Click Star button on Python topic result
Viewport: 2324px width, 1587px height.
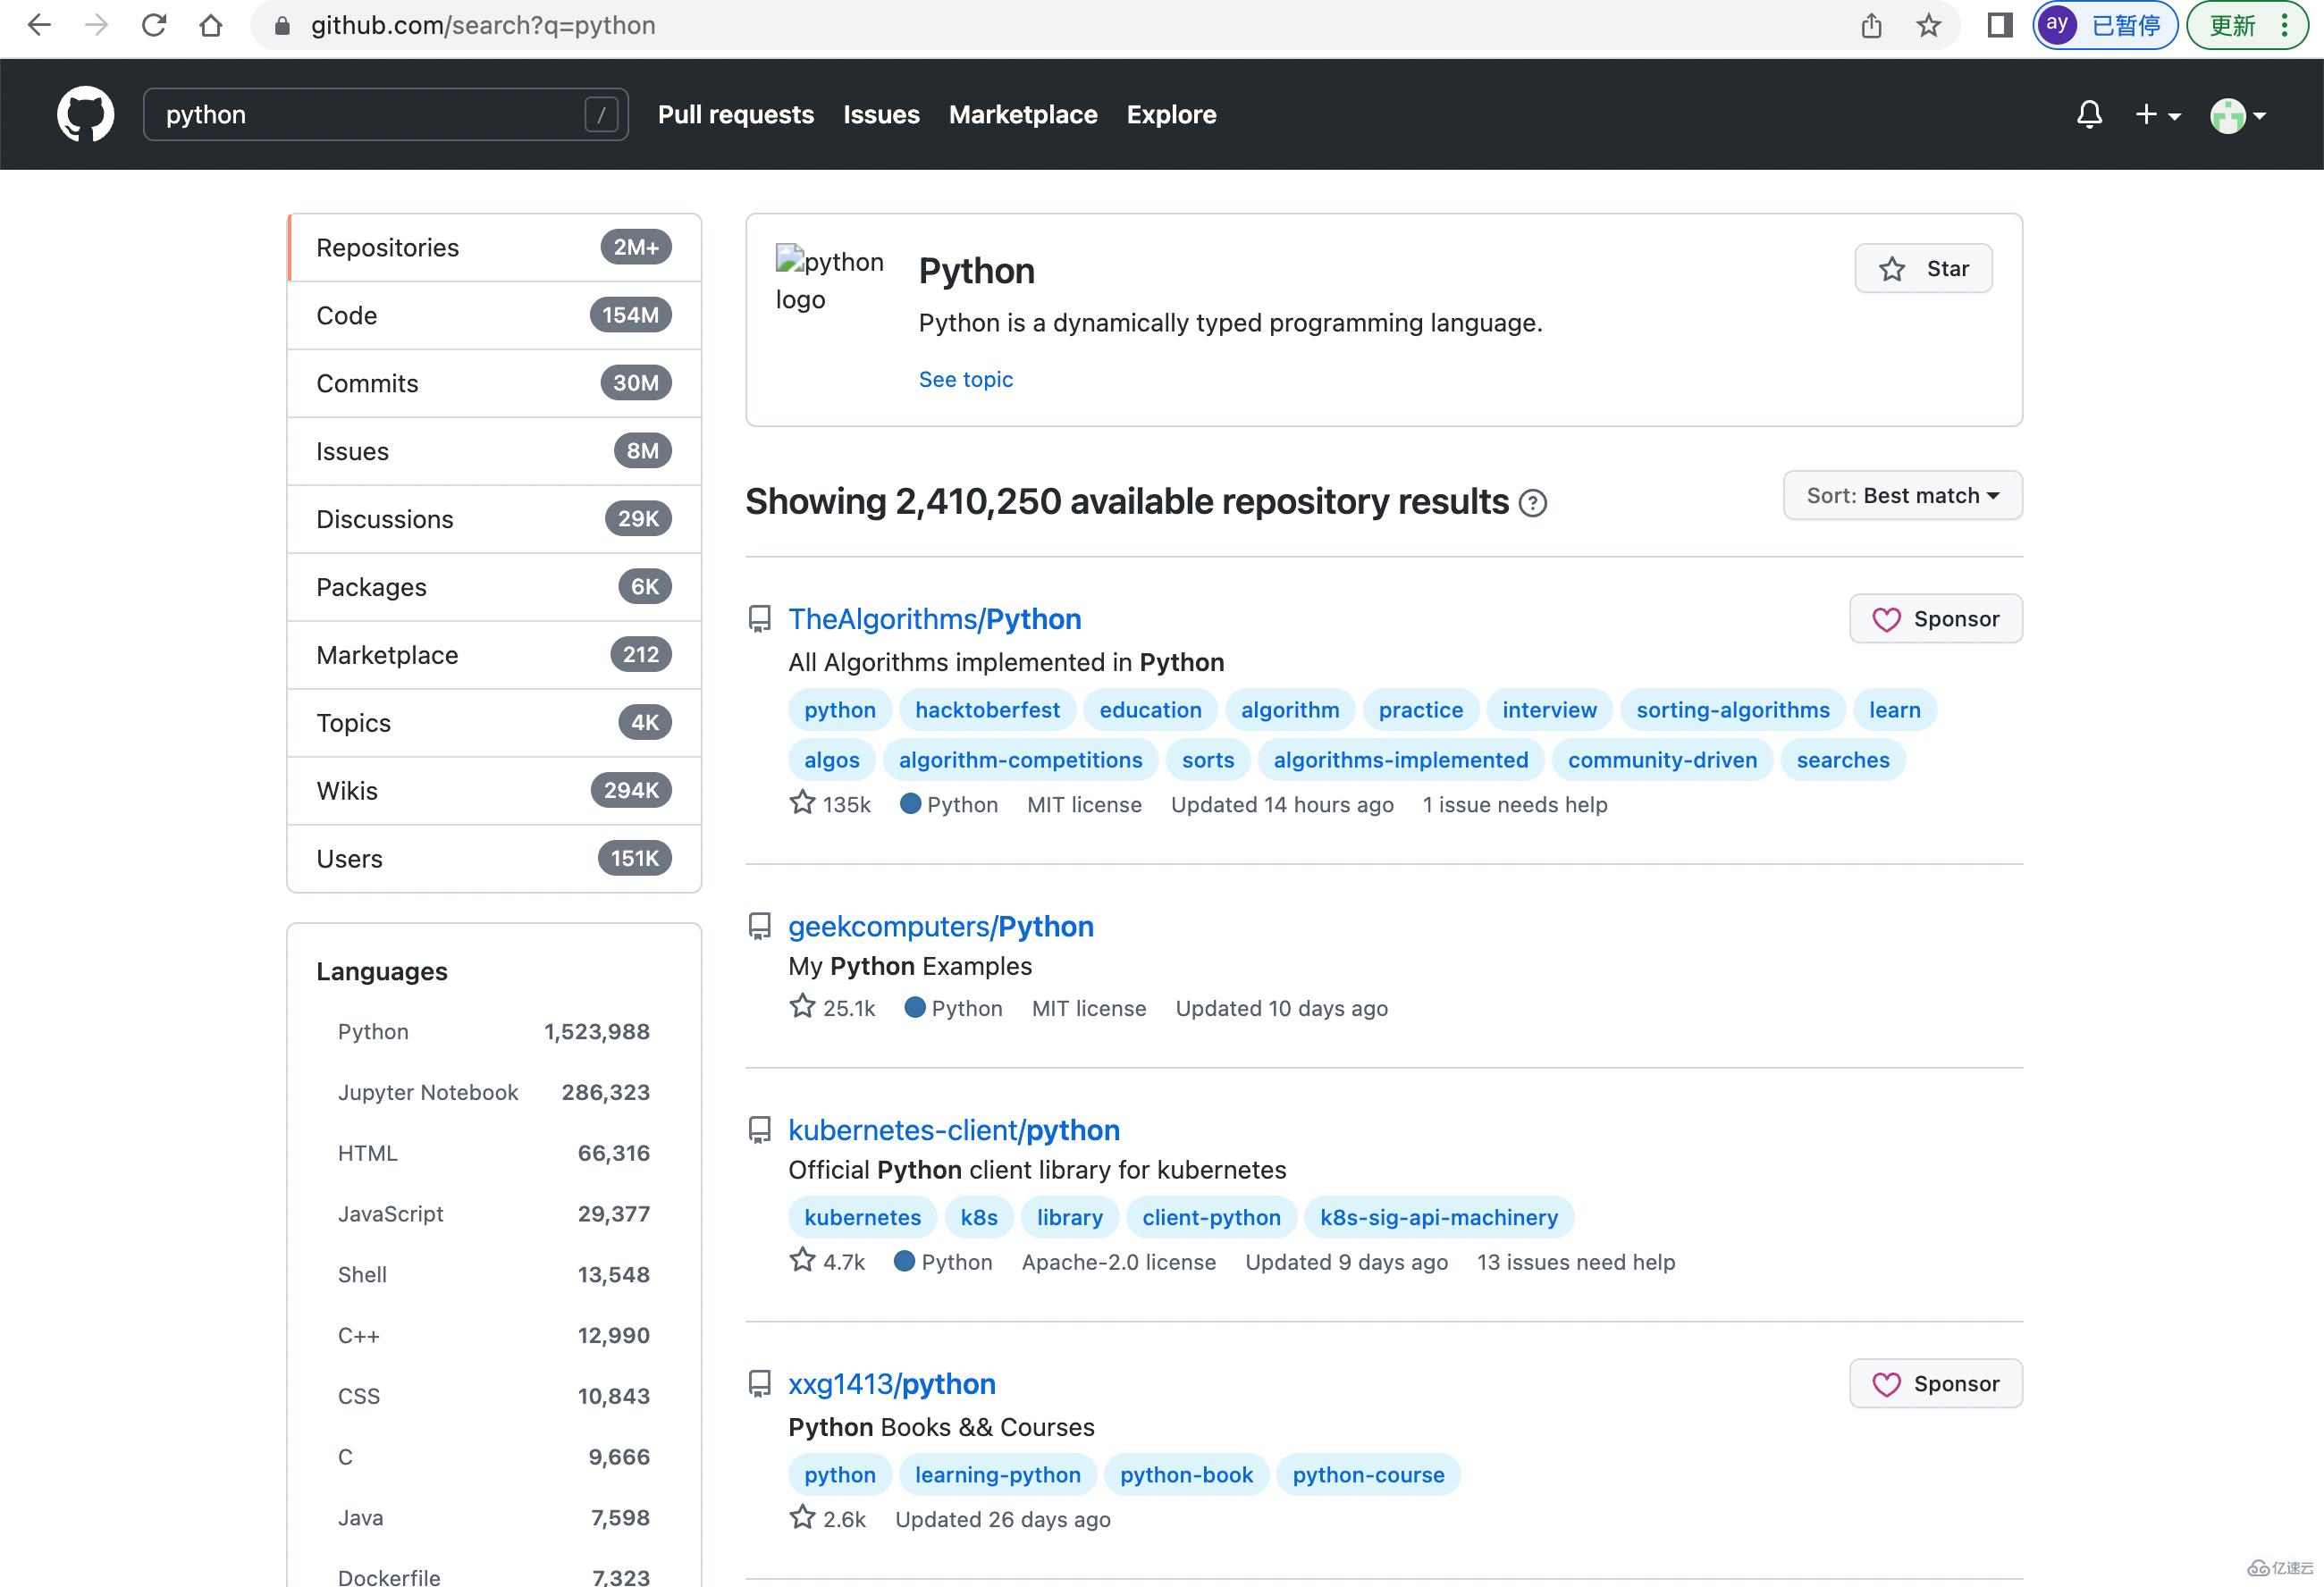point(1926,268)
